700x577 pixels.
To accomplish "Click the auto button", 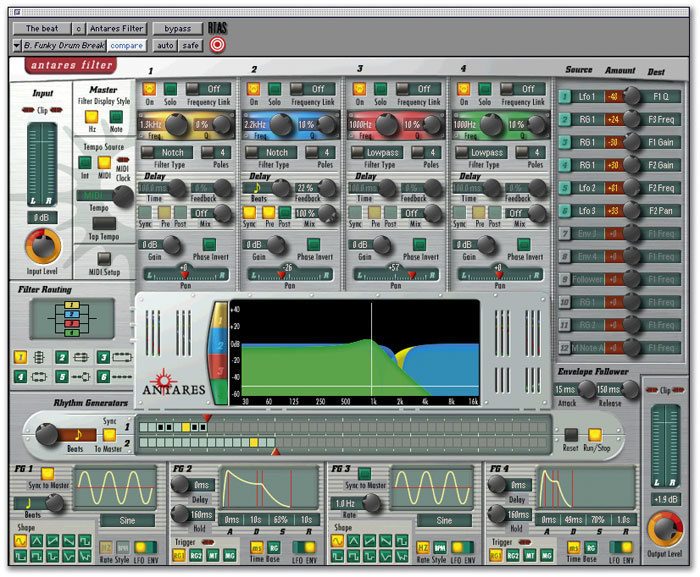I will pos(165,45).
